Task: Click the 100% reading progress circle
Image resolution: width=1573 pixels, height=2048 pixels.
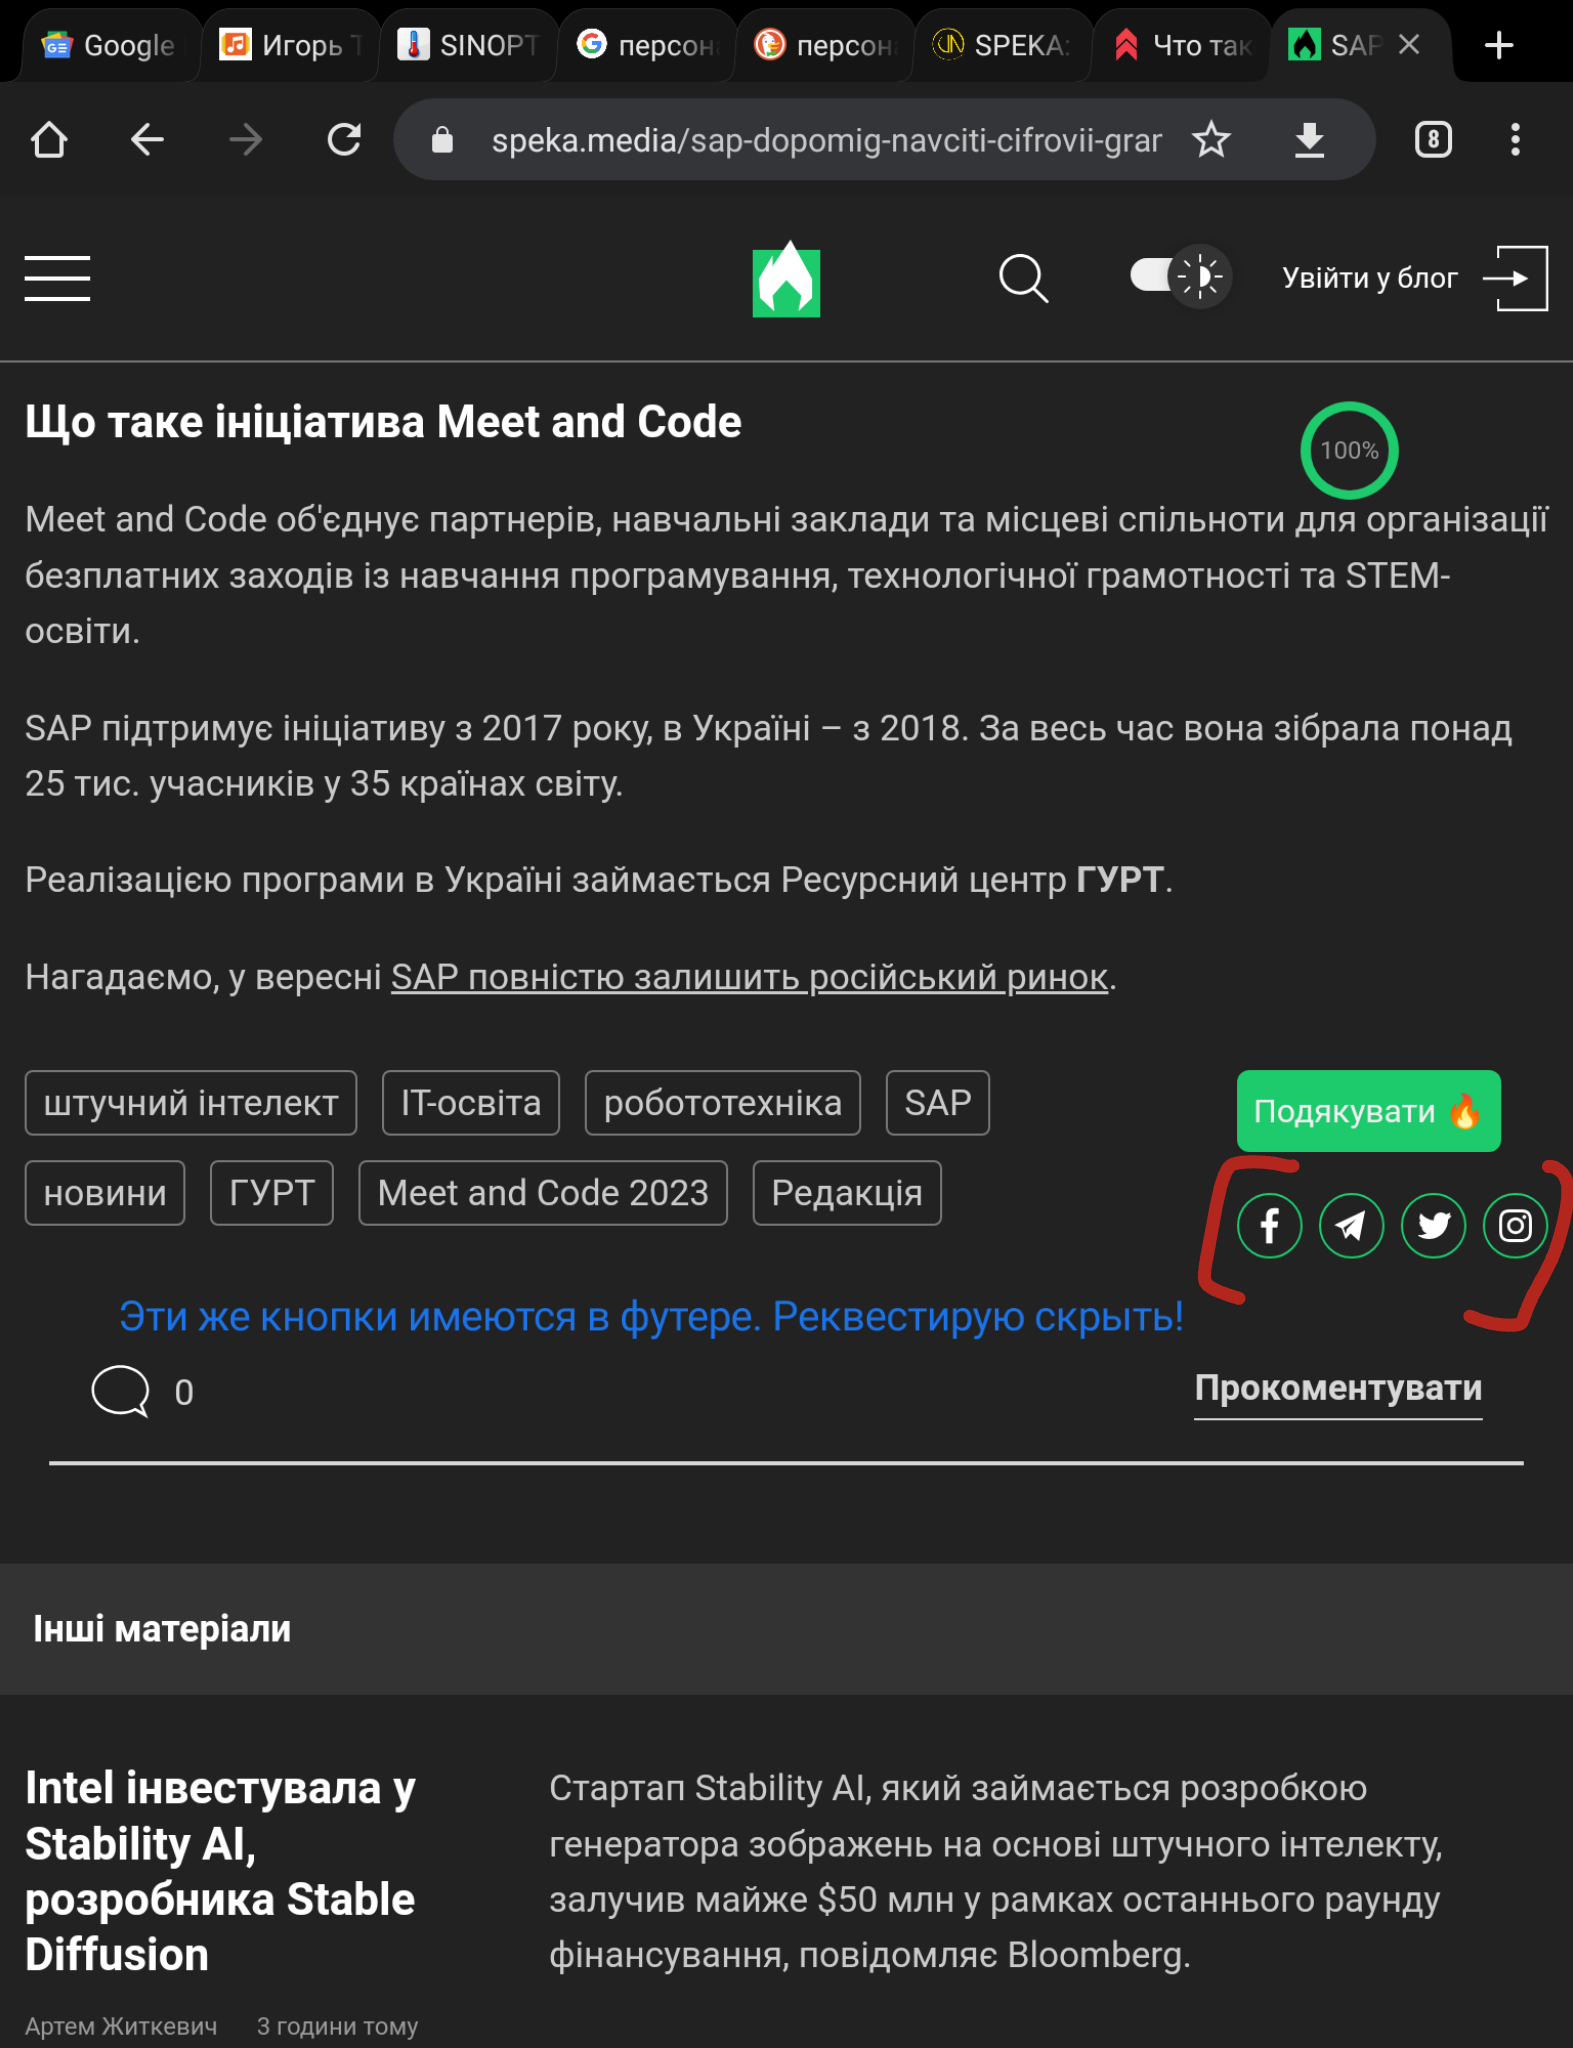Action: tap(1348, 450)
